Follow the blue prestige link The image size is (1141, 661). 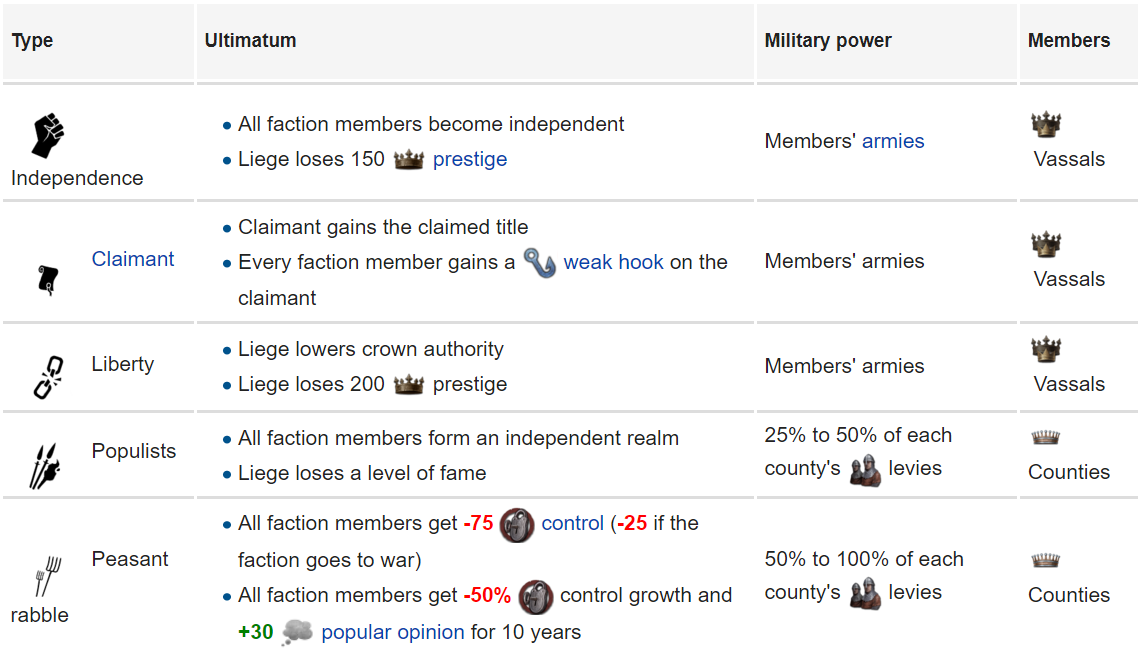coord(470,159)
